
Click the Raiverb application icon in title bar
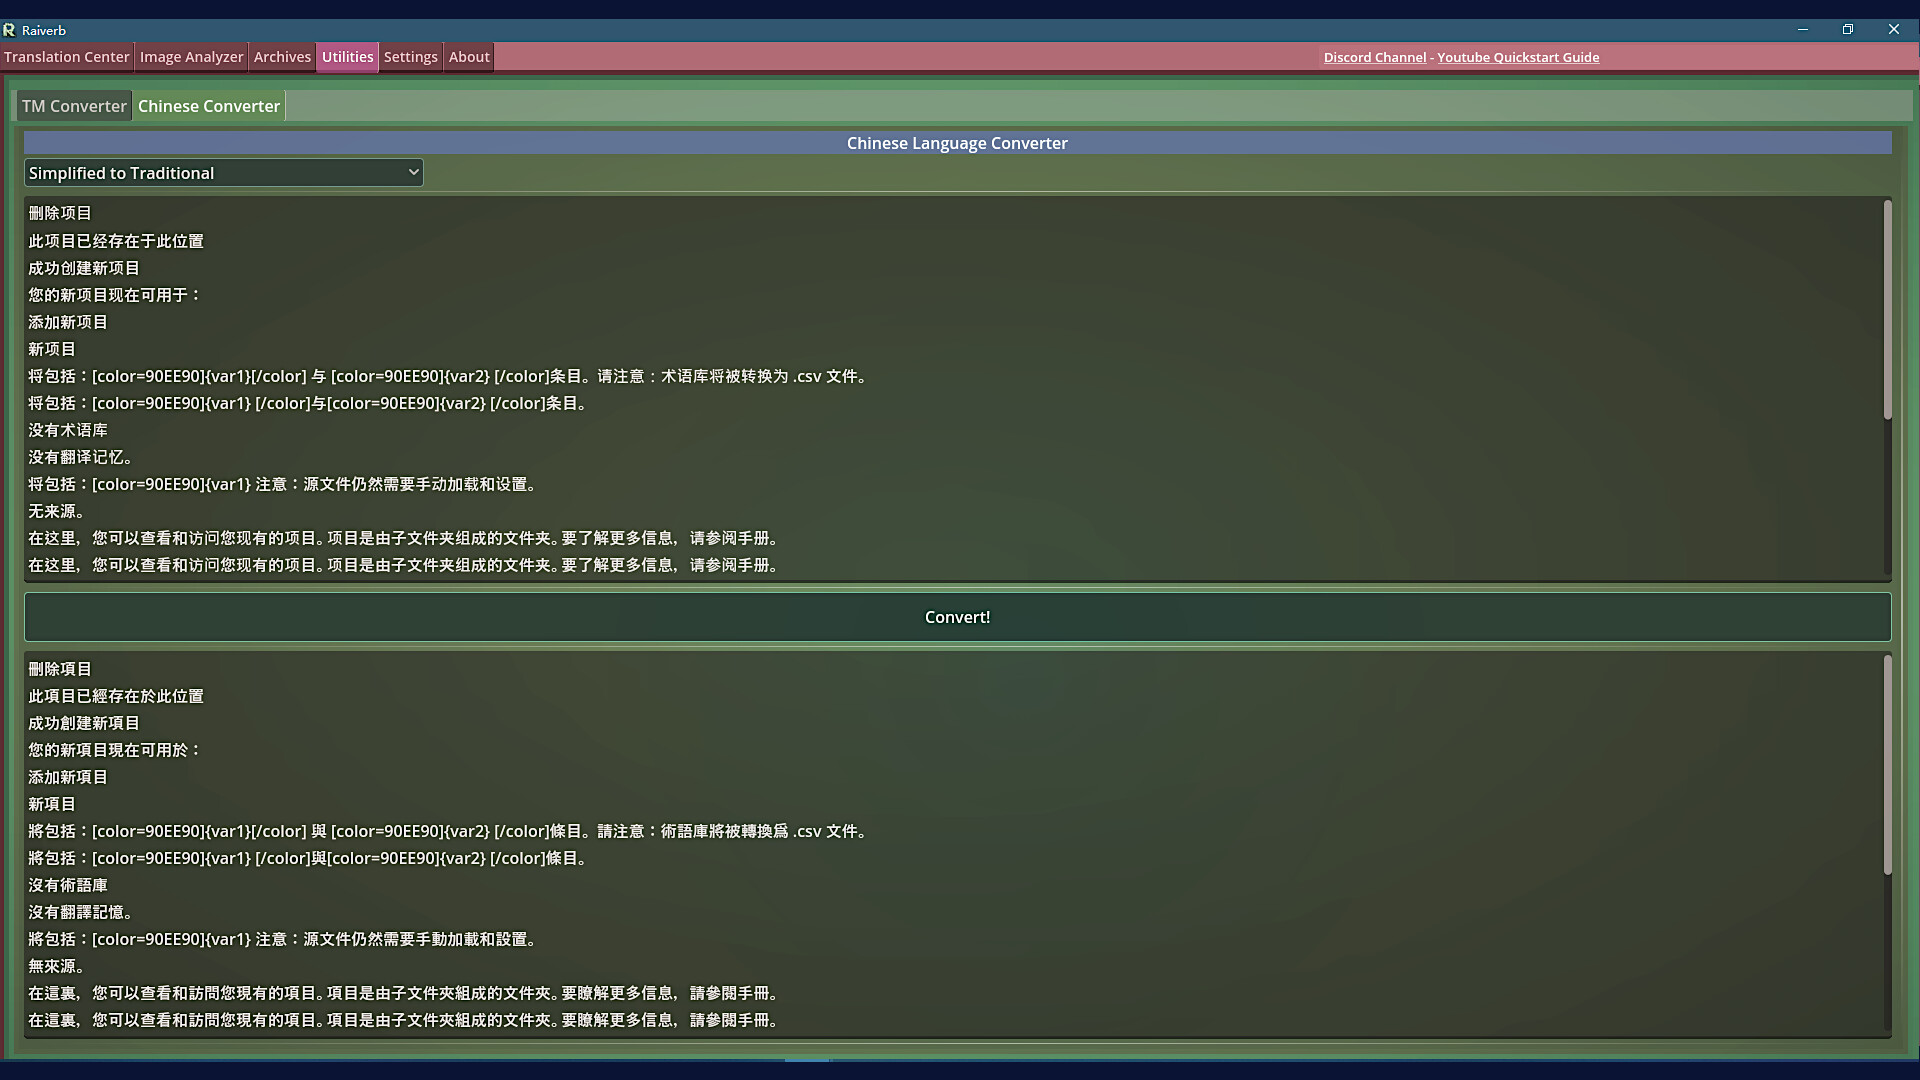(10, 30)
